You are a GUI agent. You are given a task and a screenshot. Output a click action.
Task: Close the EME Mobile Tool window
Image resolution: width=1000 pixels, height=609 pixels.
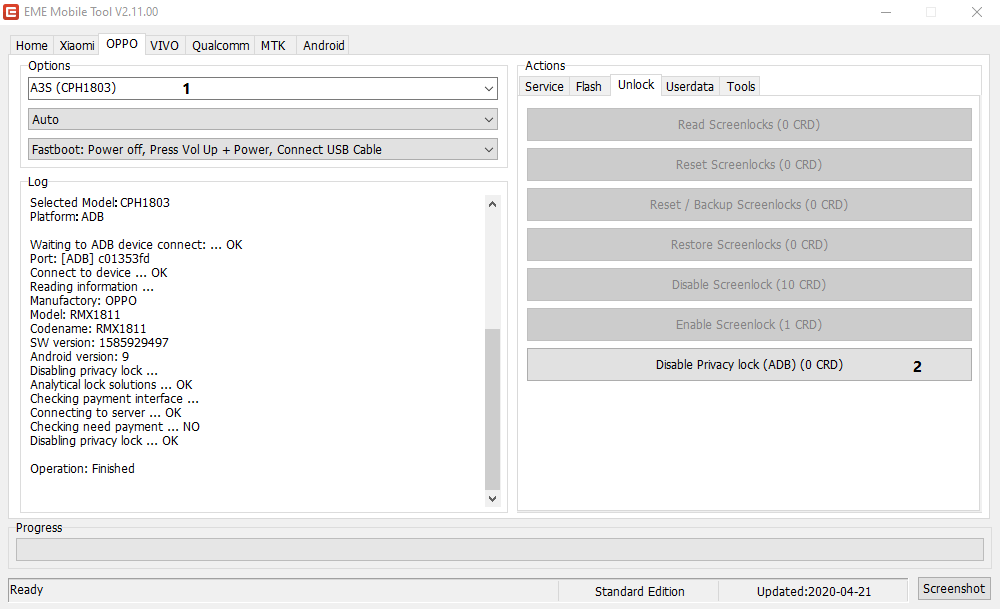point(976,12)
